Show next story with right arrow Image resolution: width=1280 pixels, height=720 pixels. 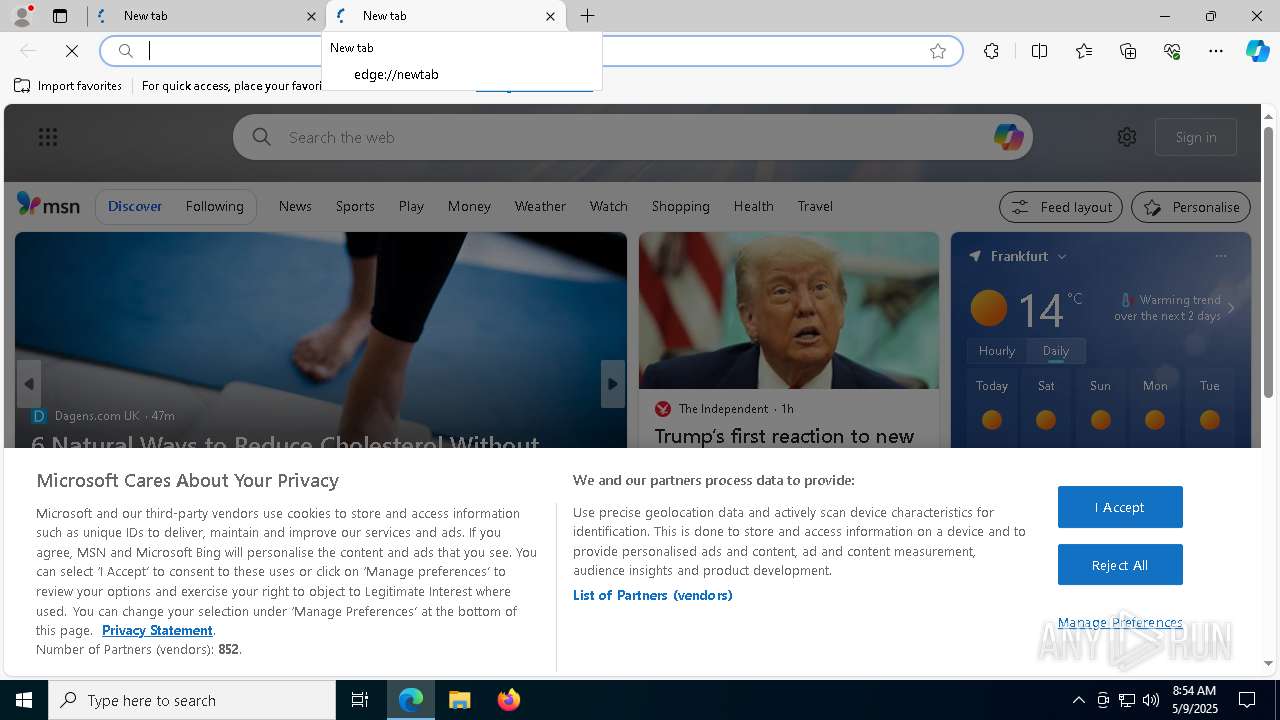[x=613, y=384]
